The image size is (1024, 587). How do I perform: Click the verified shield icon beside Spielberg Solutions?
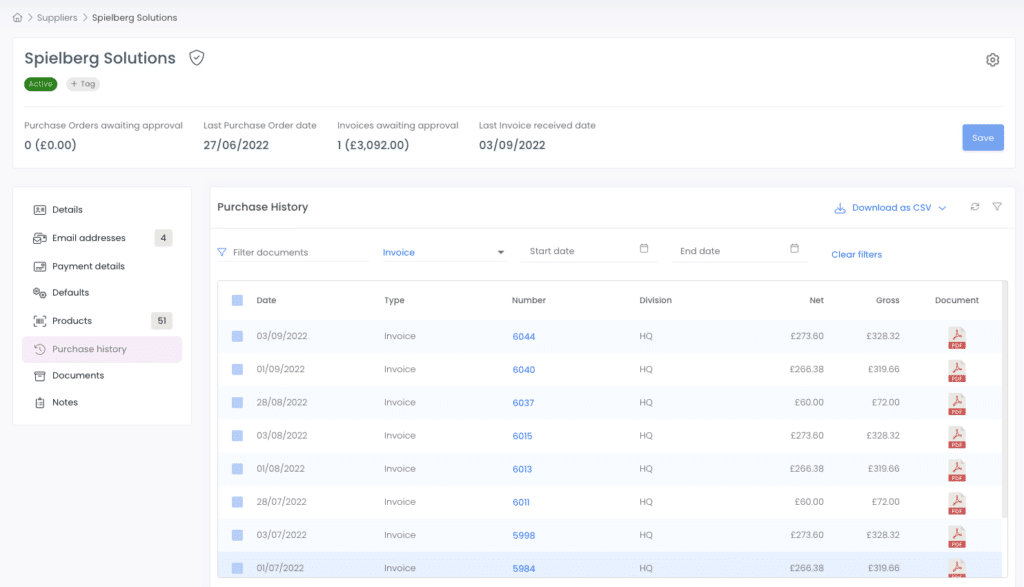coord(197,58)
